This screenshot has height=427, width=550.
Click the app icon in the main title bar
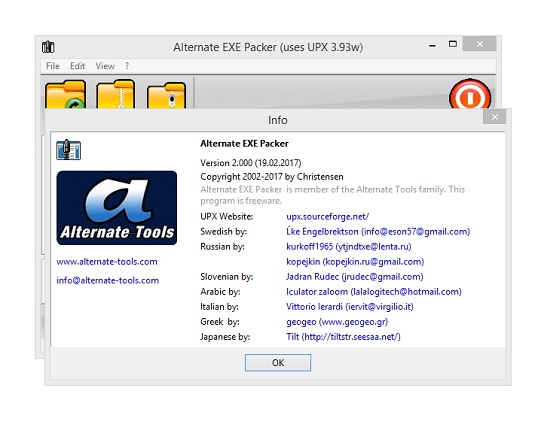click(48, 47)
